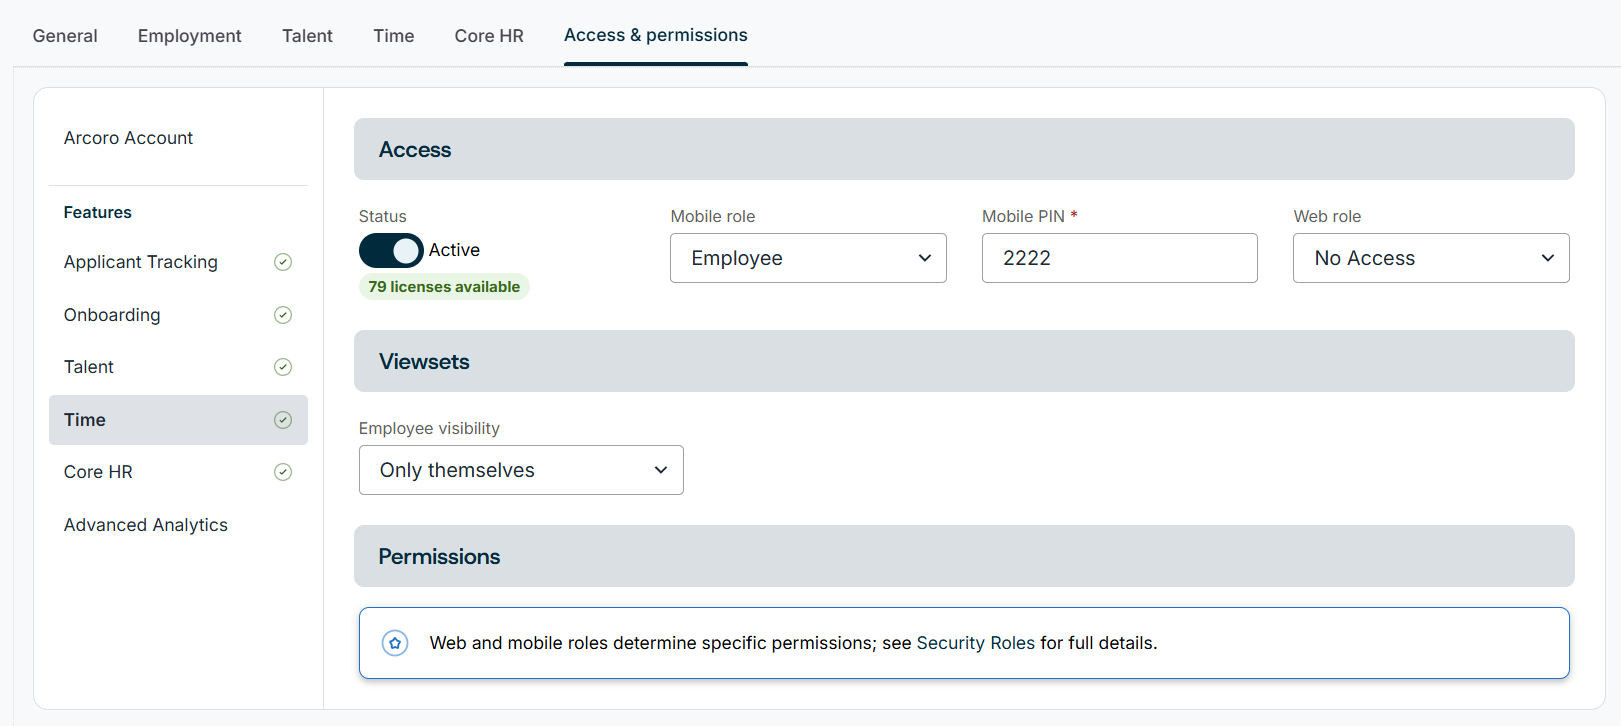
Task: Click the info badge icon in Permissions notice
Action: click(x=395, y=643)
